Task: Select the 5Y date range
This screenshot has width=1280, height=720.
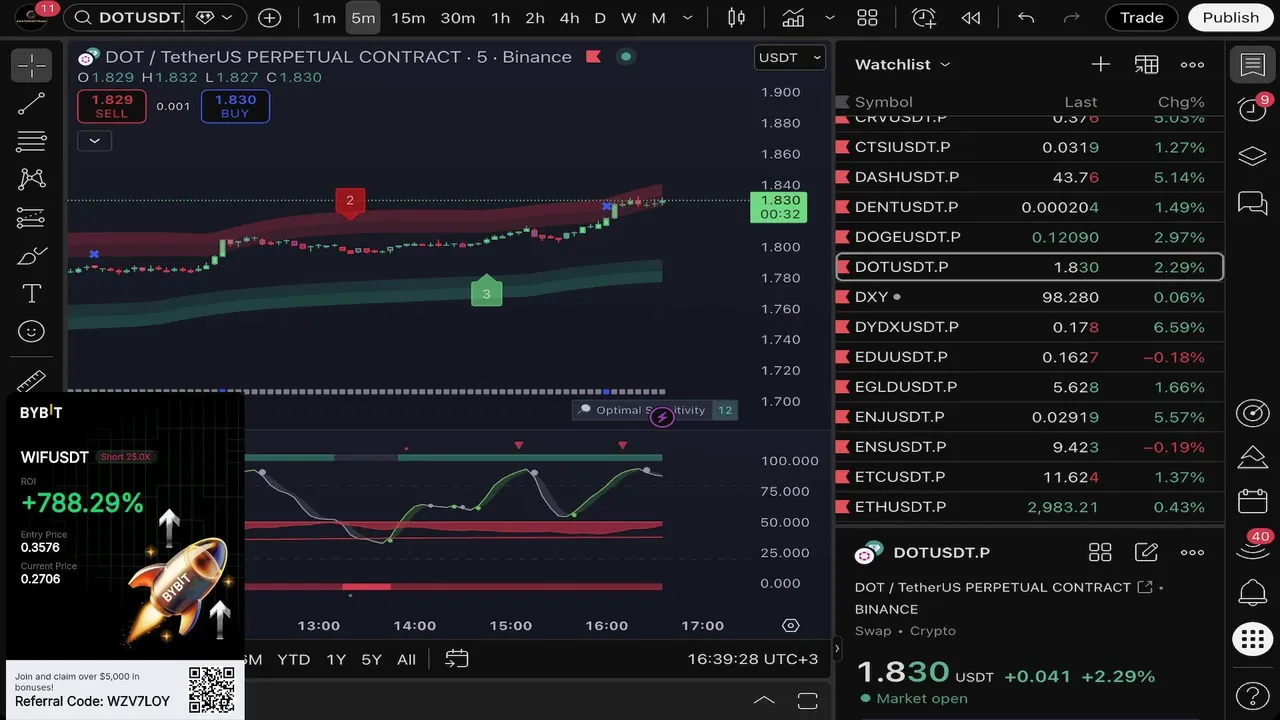Action: [371, 660]
